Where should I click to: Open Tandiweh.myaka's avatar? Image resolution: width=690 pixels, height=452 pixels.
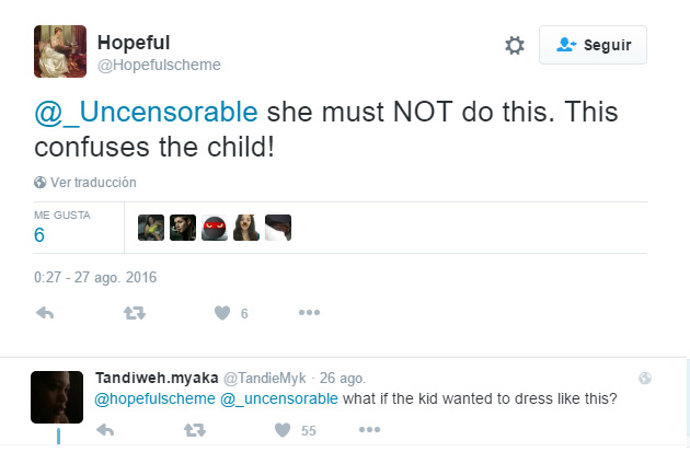(x=57, y=397)
